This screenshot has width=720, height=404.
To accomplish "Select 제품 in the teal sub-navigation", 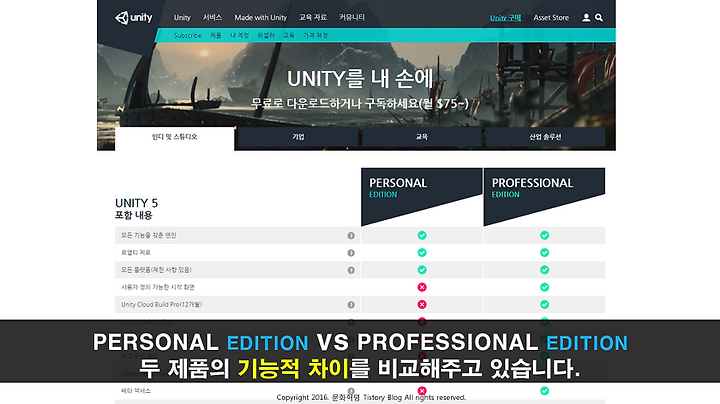I will click(x=216, y=35).
